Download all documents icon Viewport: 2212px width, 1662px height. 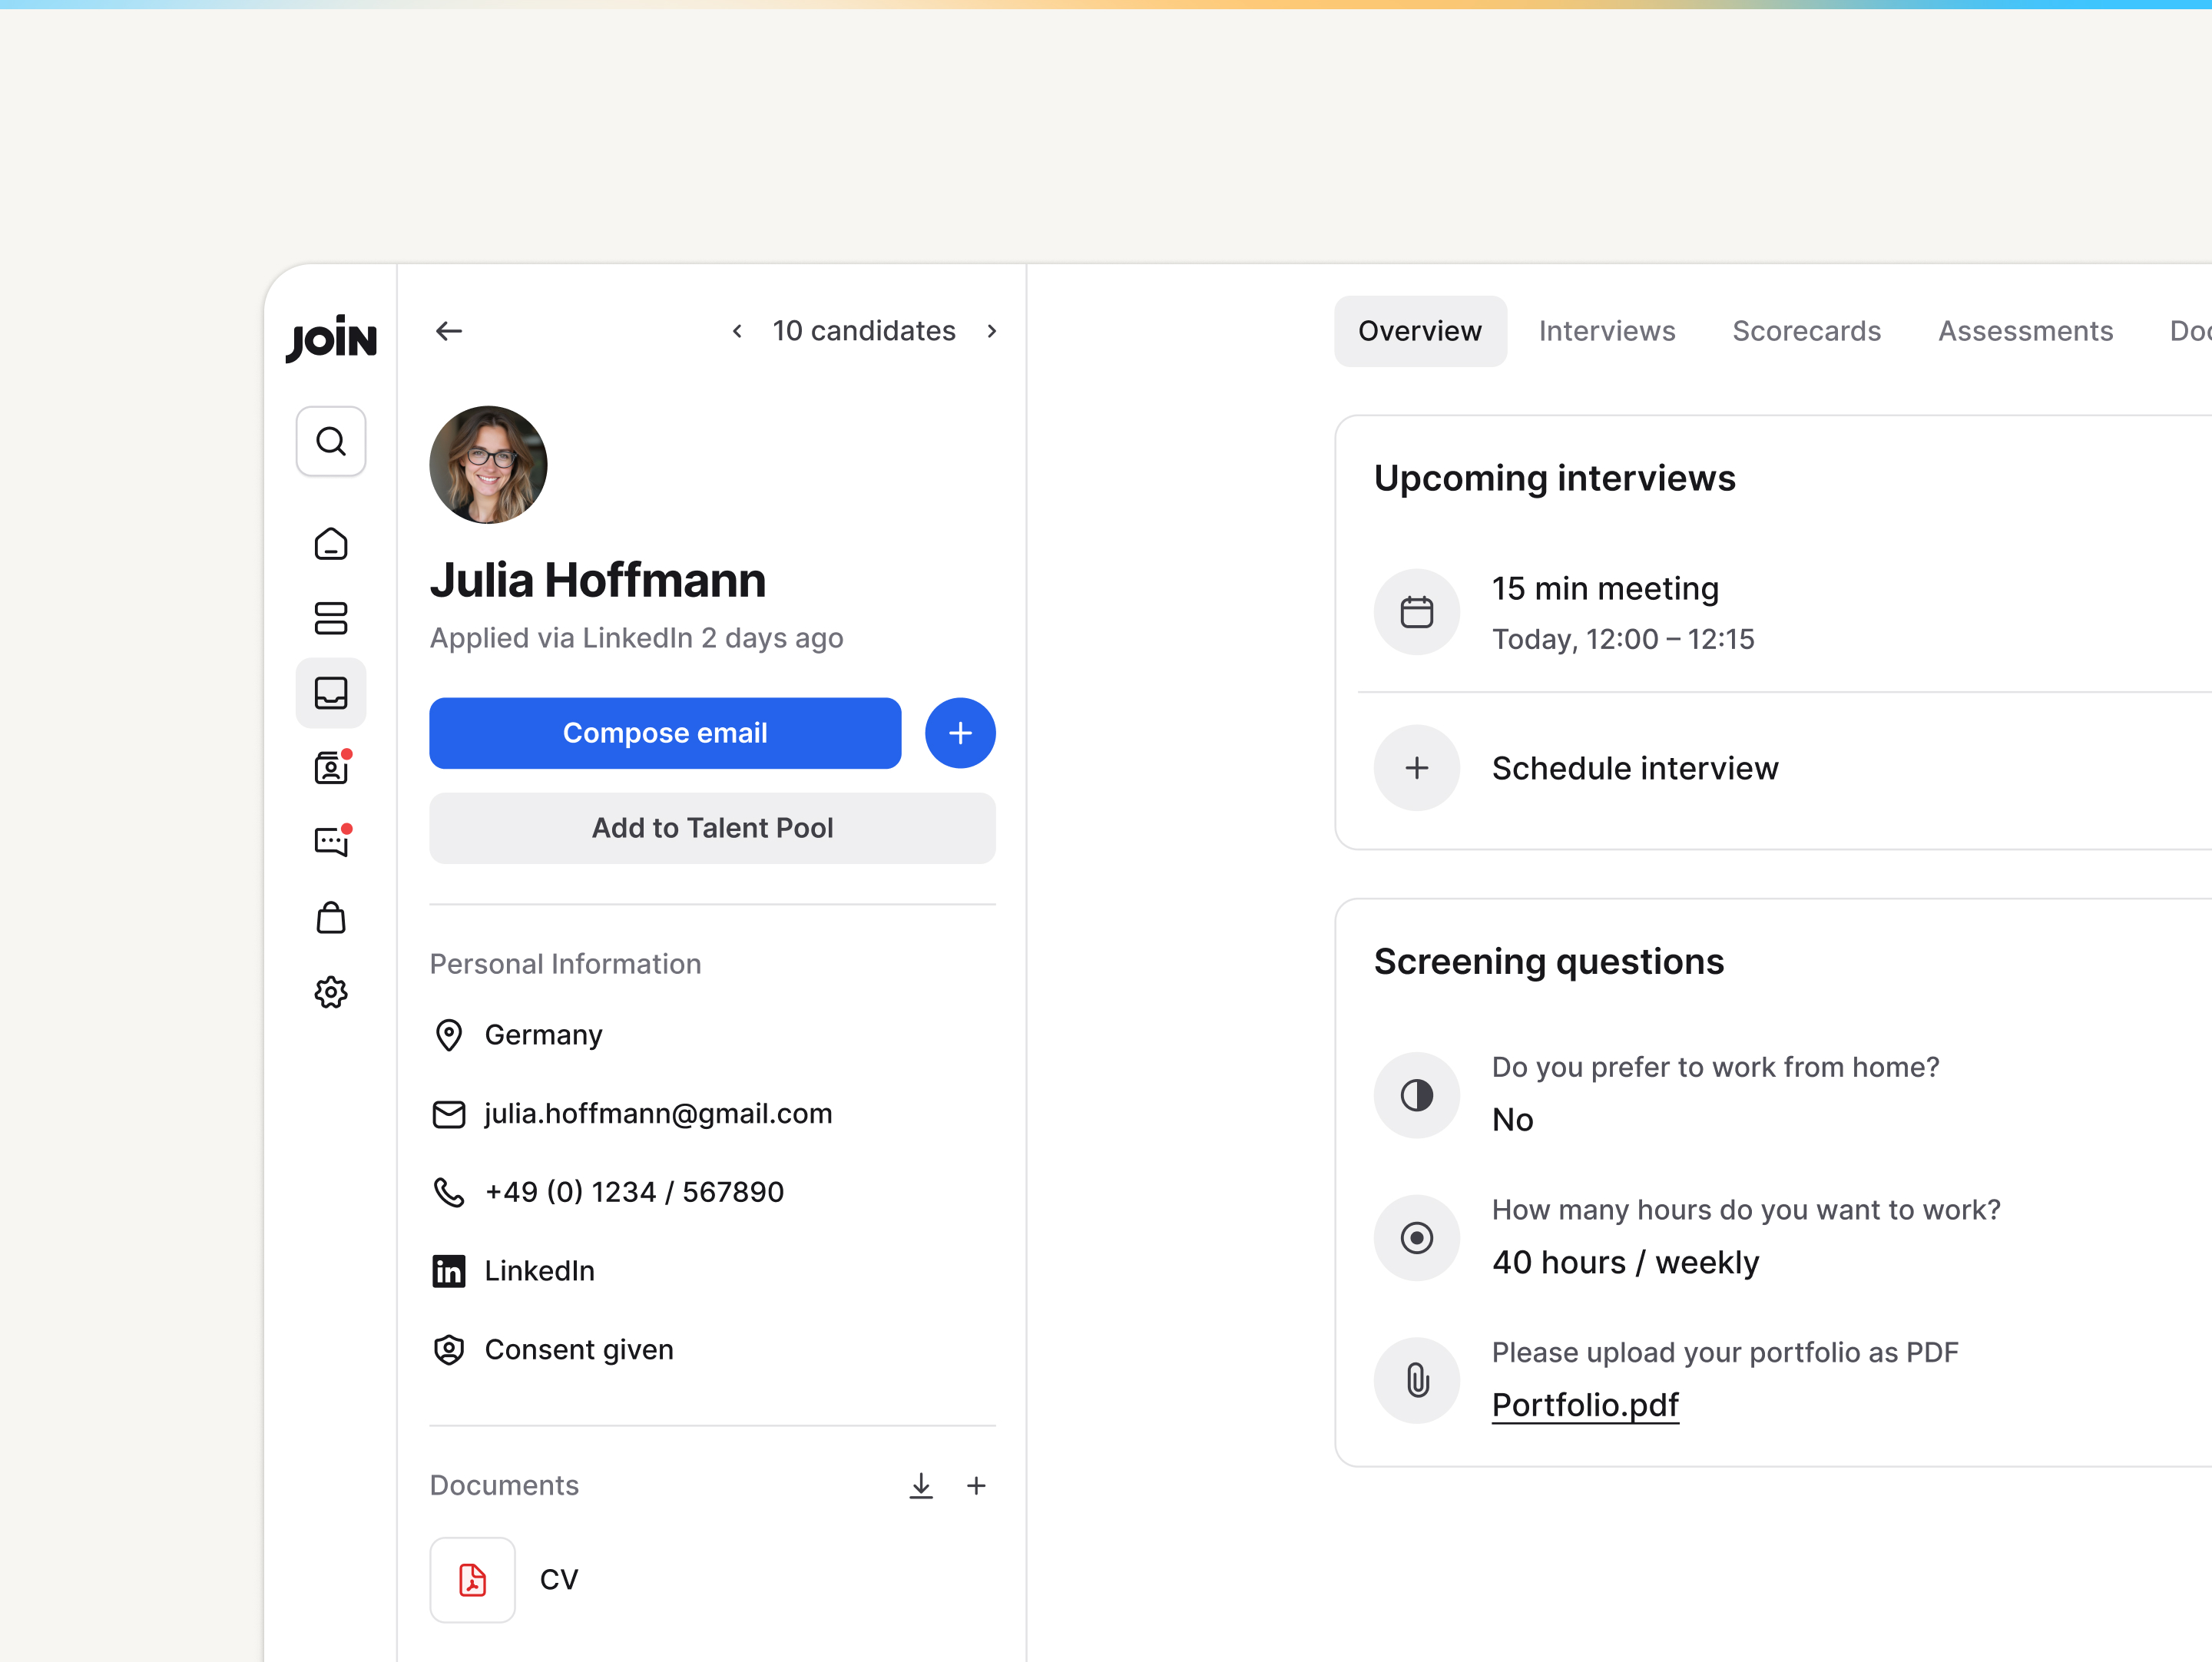(921, 1486)
